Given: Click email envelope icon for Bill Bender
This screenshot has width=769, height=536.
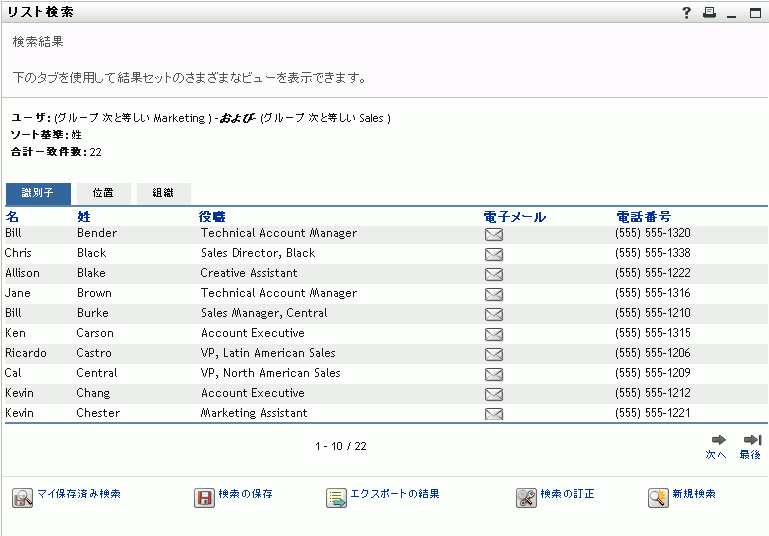Looking at the screenshot, I should tap(494, 234).
